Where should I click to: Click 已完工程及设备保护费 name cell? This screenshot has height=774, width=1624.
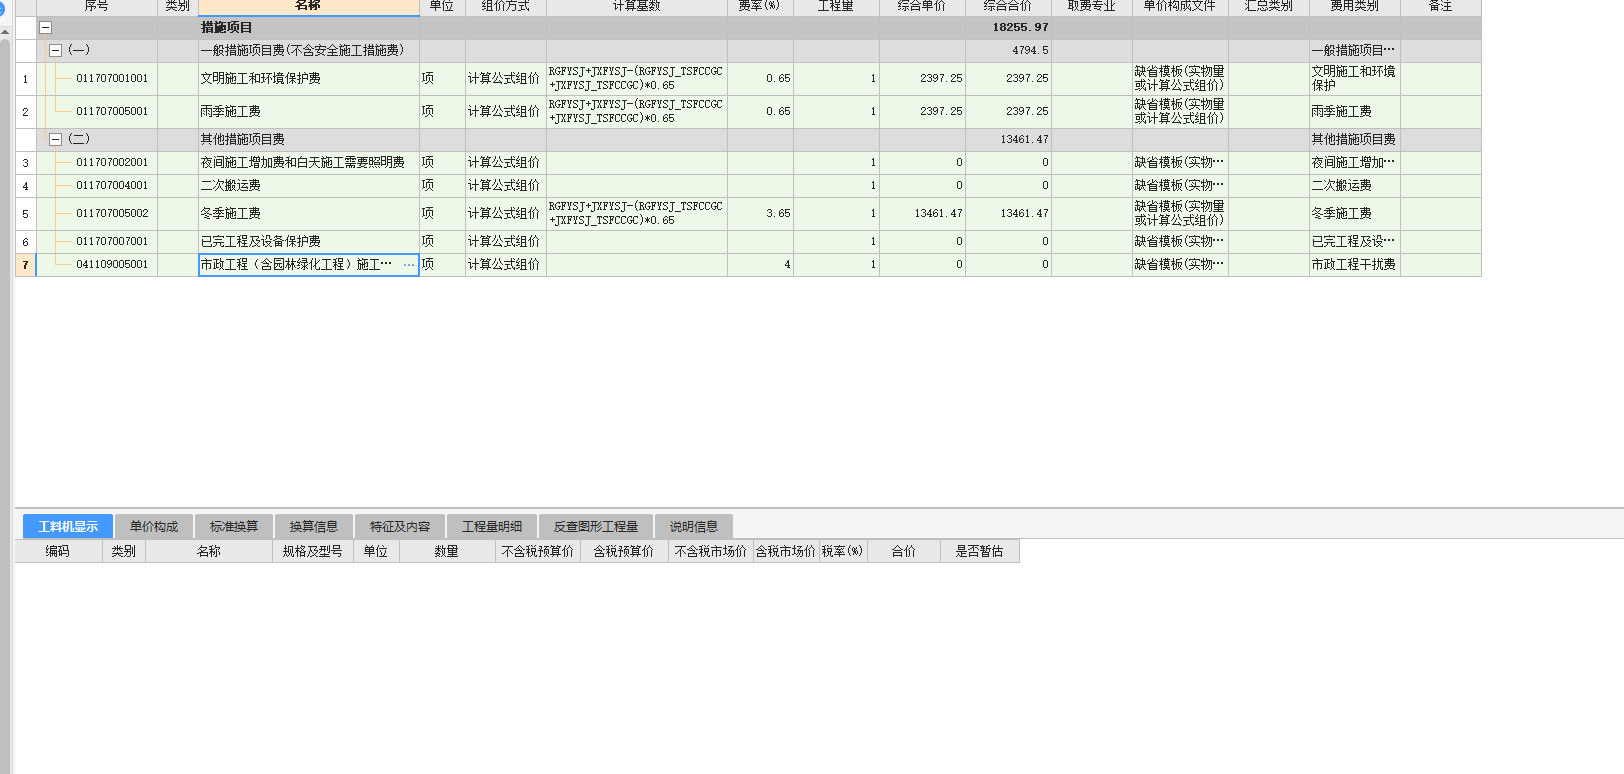pos(308,242)
